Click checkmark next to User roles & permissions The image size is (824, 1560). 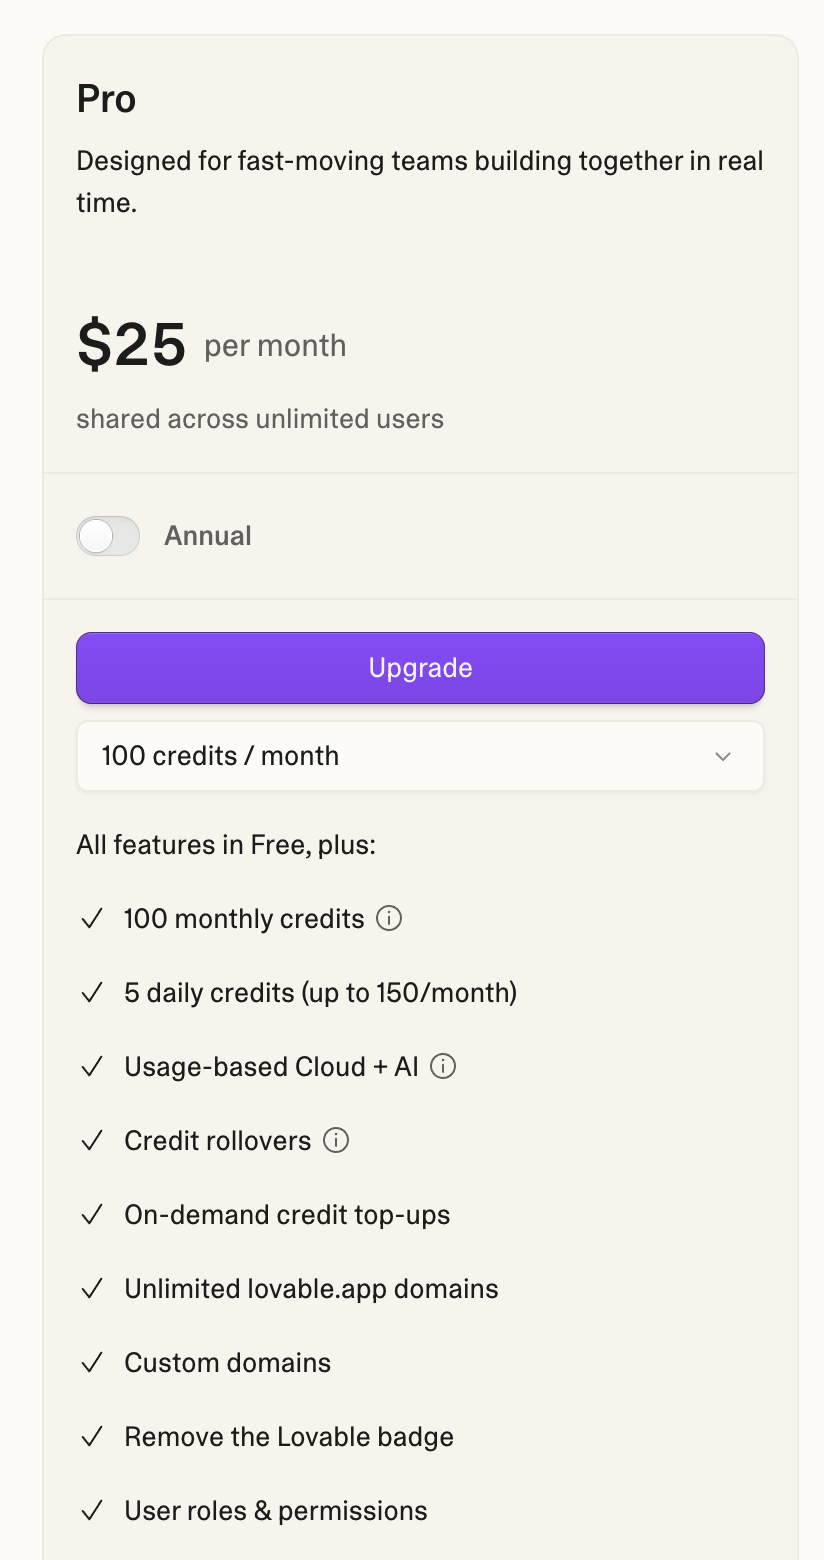point(92,1510)
